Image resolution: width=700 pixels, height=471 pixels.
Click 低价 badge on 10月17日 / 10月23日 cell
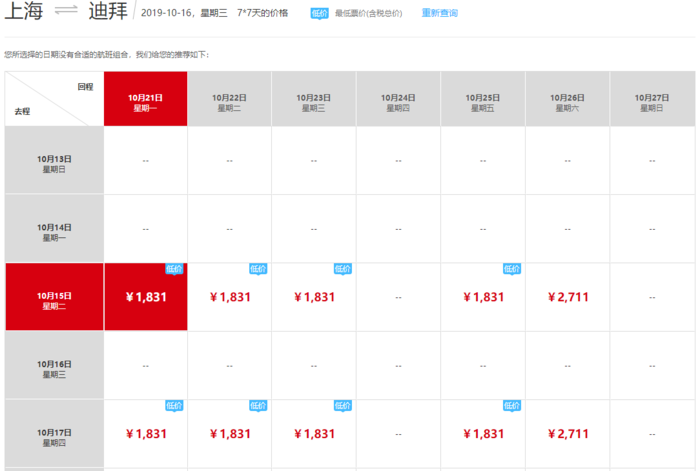pyautogui.click(x=343, y=406)
